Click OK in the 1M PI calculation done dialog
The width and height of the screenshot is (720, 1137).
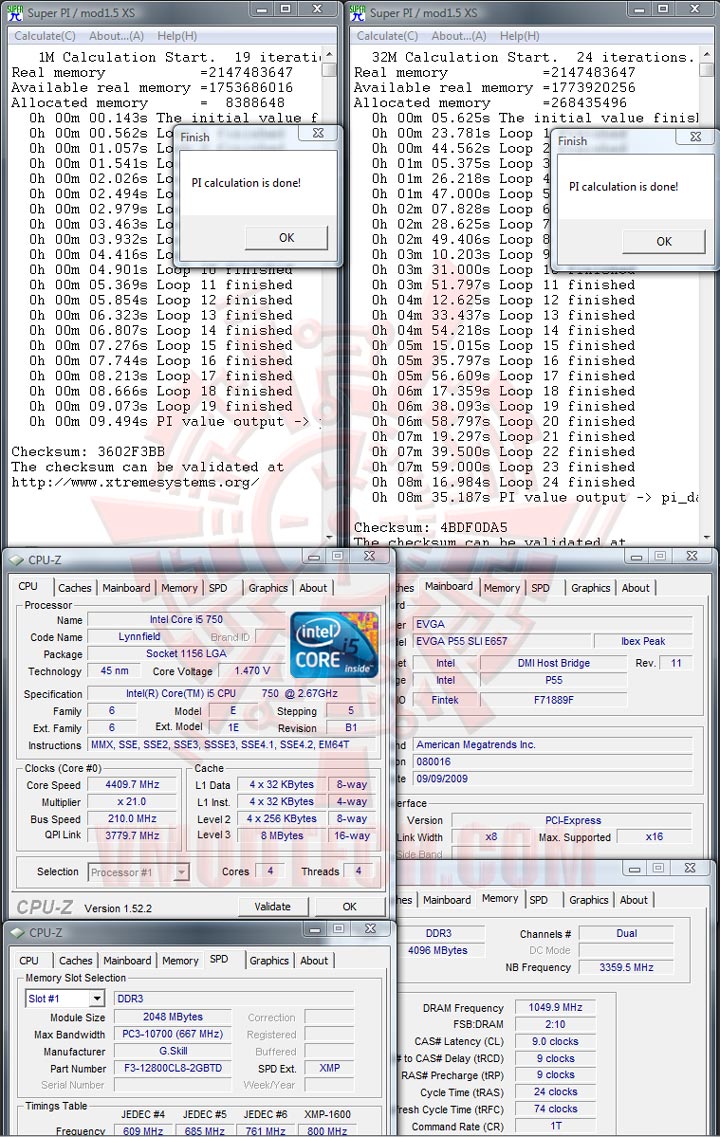(x=286, y=238)
